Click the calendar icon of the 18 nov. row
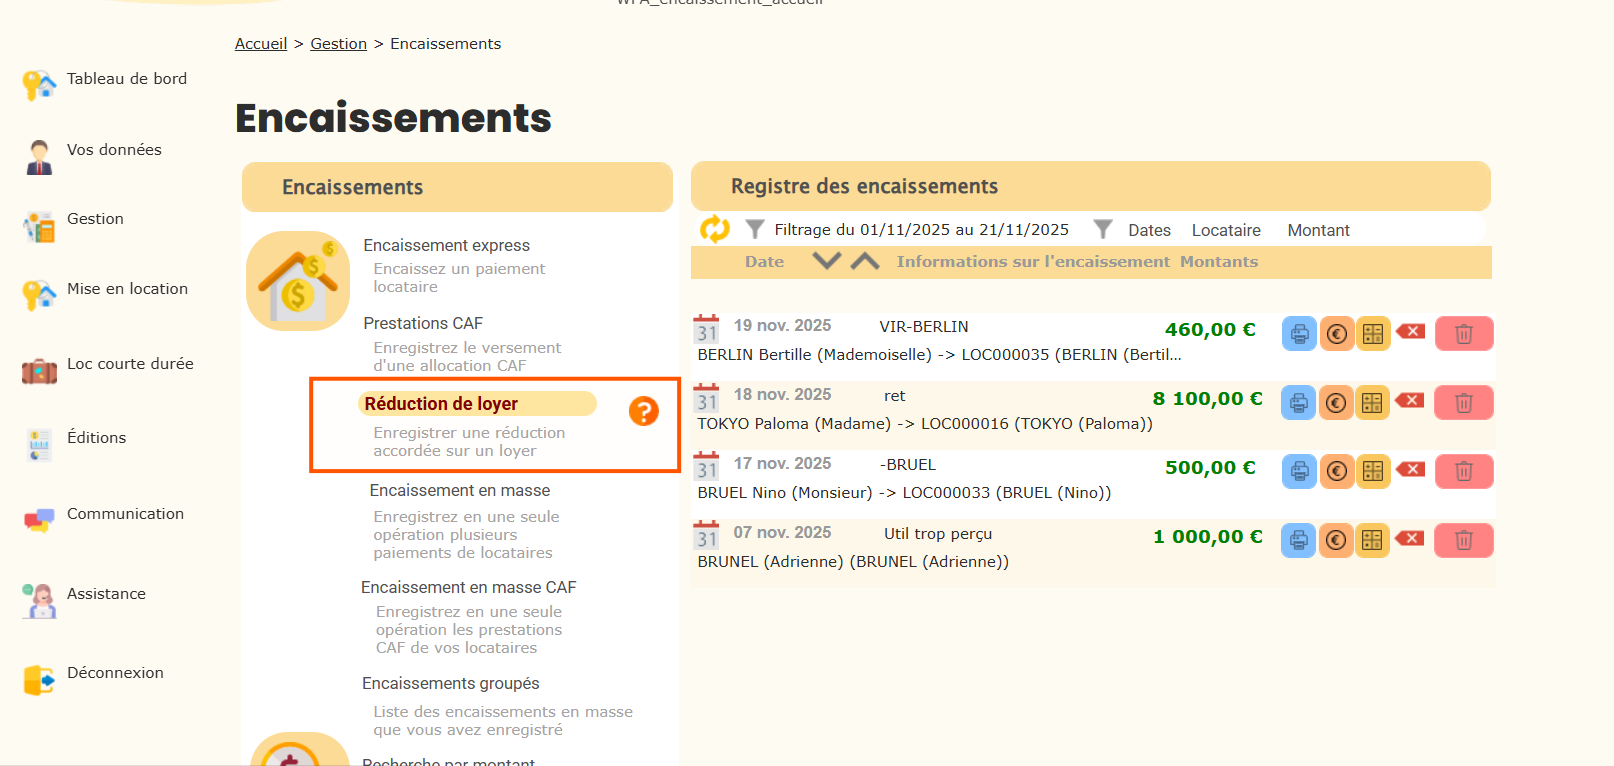Viewport: 1614px width, 766px height. point(707,399)
